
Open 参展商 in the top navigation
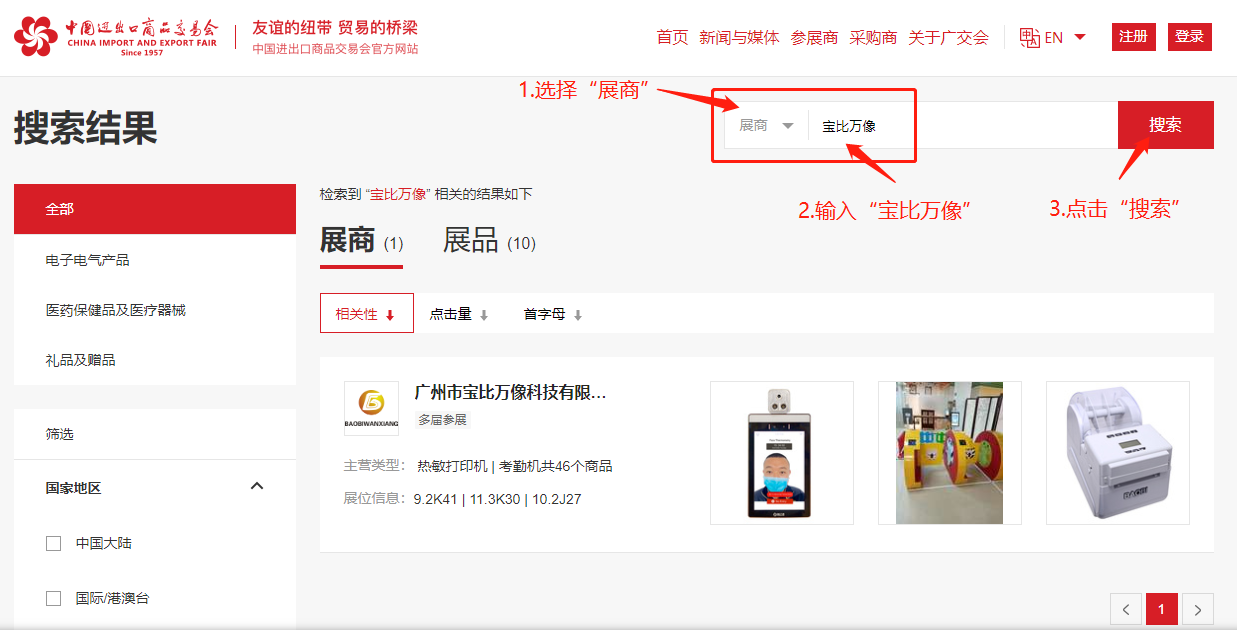(814, 38)
